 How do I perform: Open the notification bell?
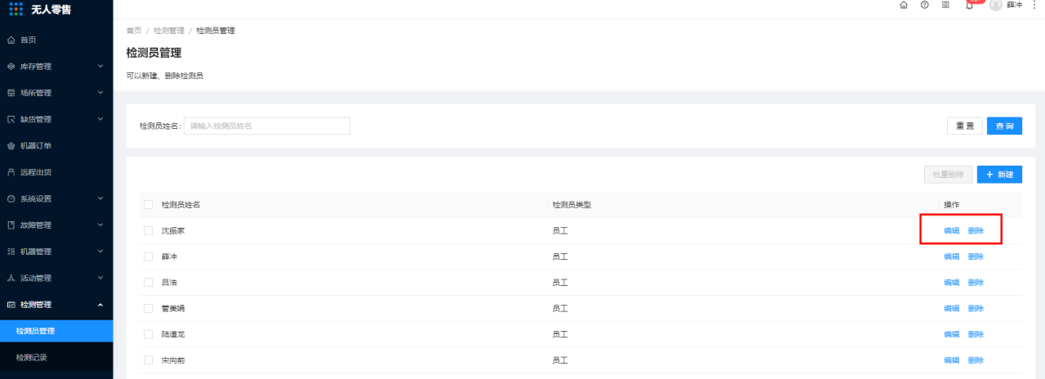coord(969,5)
